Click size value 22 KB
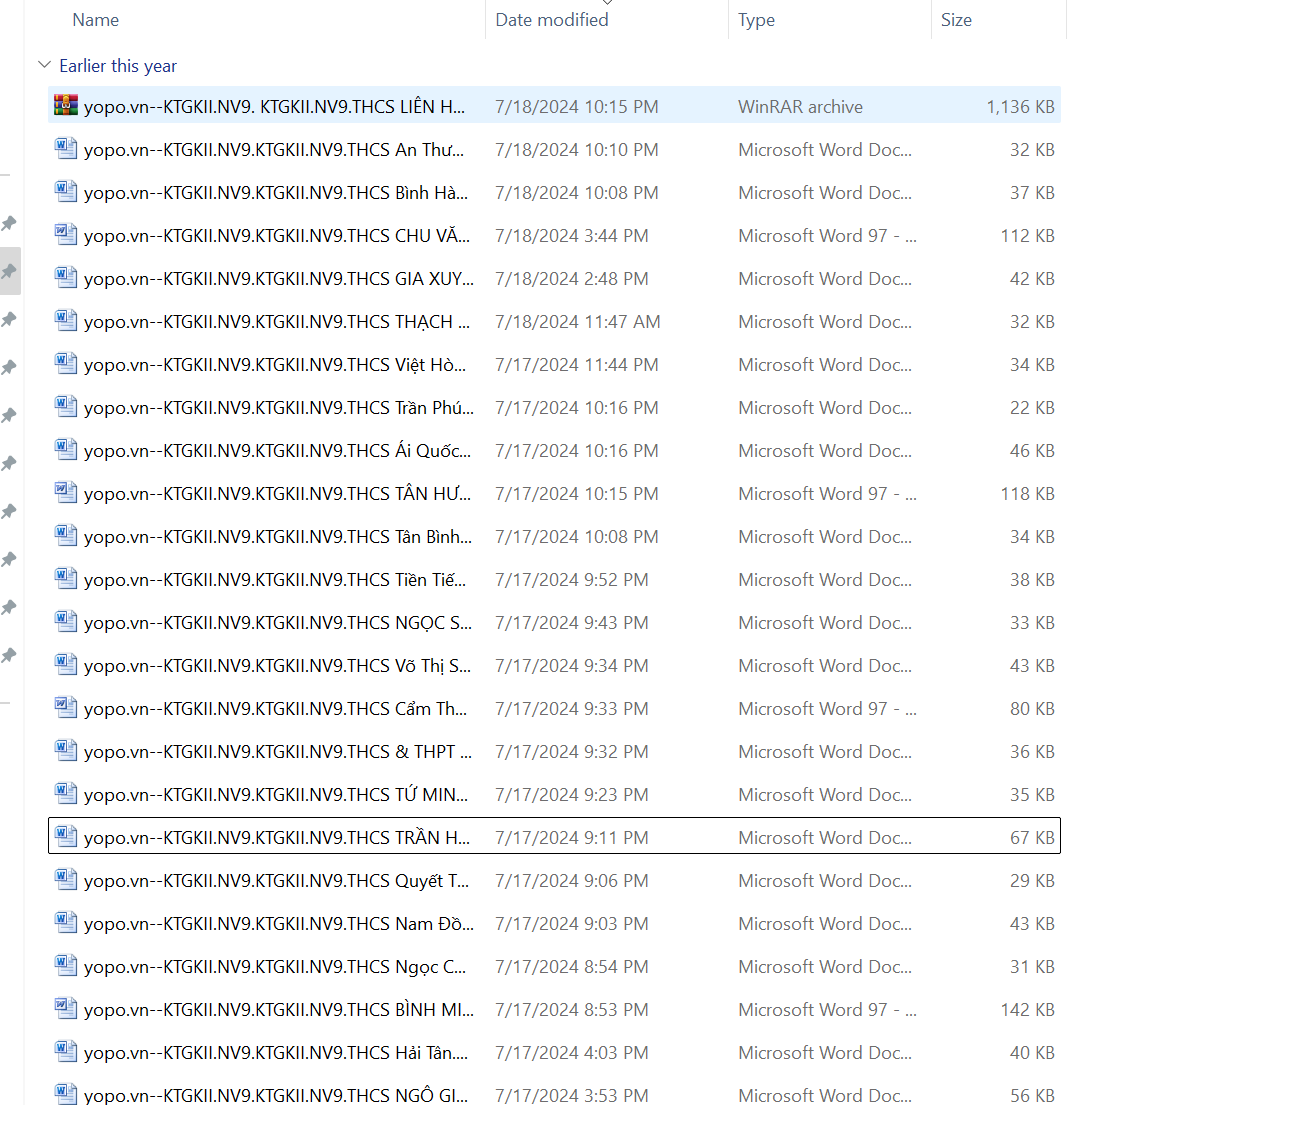The image size is (1316, 1131). point(1032,408)
